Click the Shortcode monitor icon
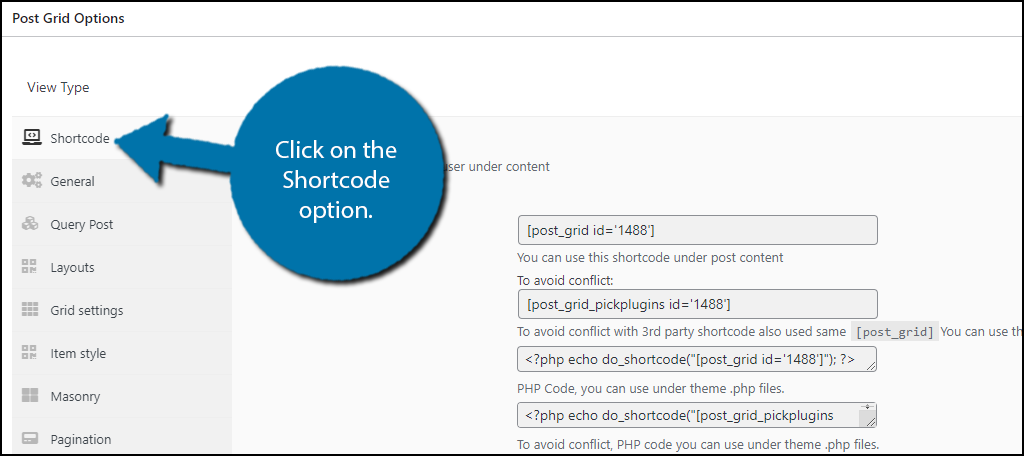1024x456 pixels. (31, 137)
